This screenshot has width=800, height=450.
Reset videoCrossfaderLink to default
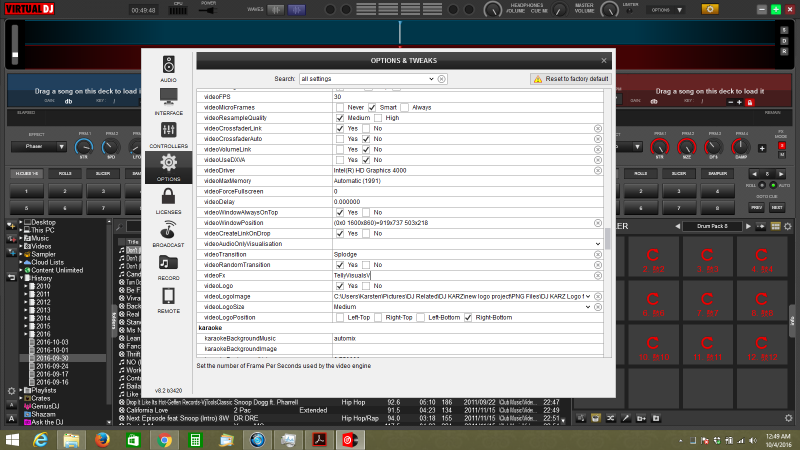coord(598,129)
